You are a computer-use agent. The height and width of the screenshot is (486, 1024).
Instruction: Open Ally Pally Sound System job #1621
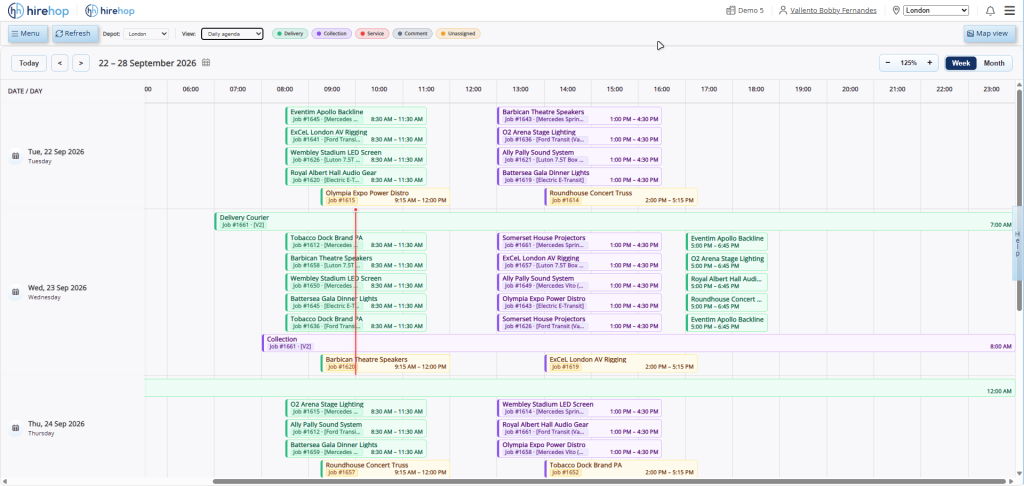coord(579,156)
